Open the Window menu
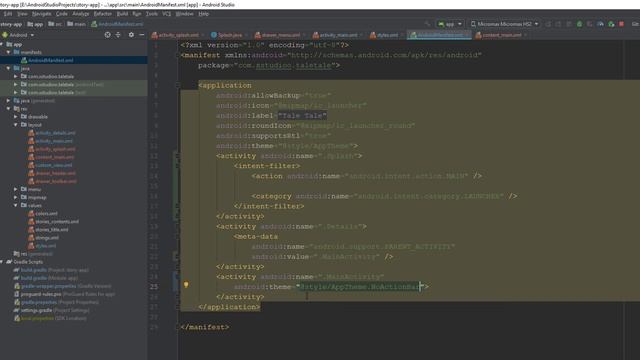The width and height of the screenshot is (640, 360). click(184, 14)
